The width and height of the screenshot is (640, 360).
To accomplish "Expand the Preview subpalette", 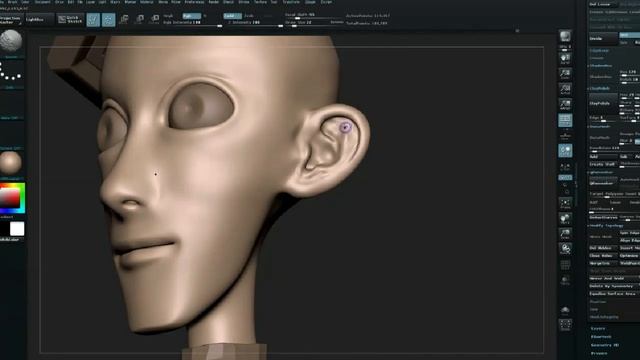I will [599, 353].
